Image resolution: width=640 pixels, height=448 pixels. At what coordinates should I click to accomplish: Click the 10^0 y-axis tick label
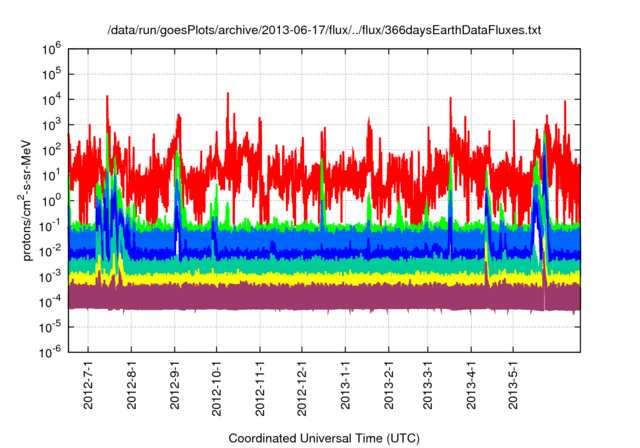(x=51, y=201)
